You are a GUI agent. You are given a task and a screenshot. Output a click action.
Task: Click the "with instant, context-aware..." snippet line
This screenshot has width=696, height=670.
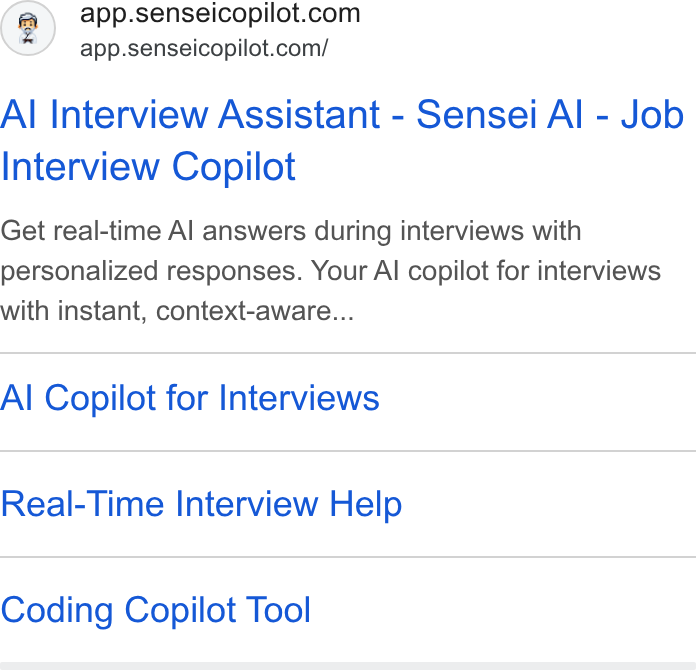pos(177,311)
